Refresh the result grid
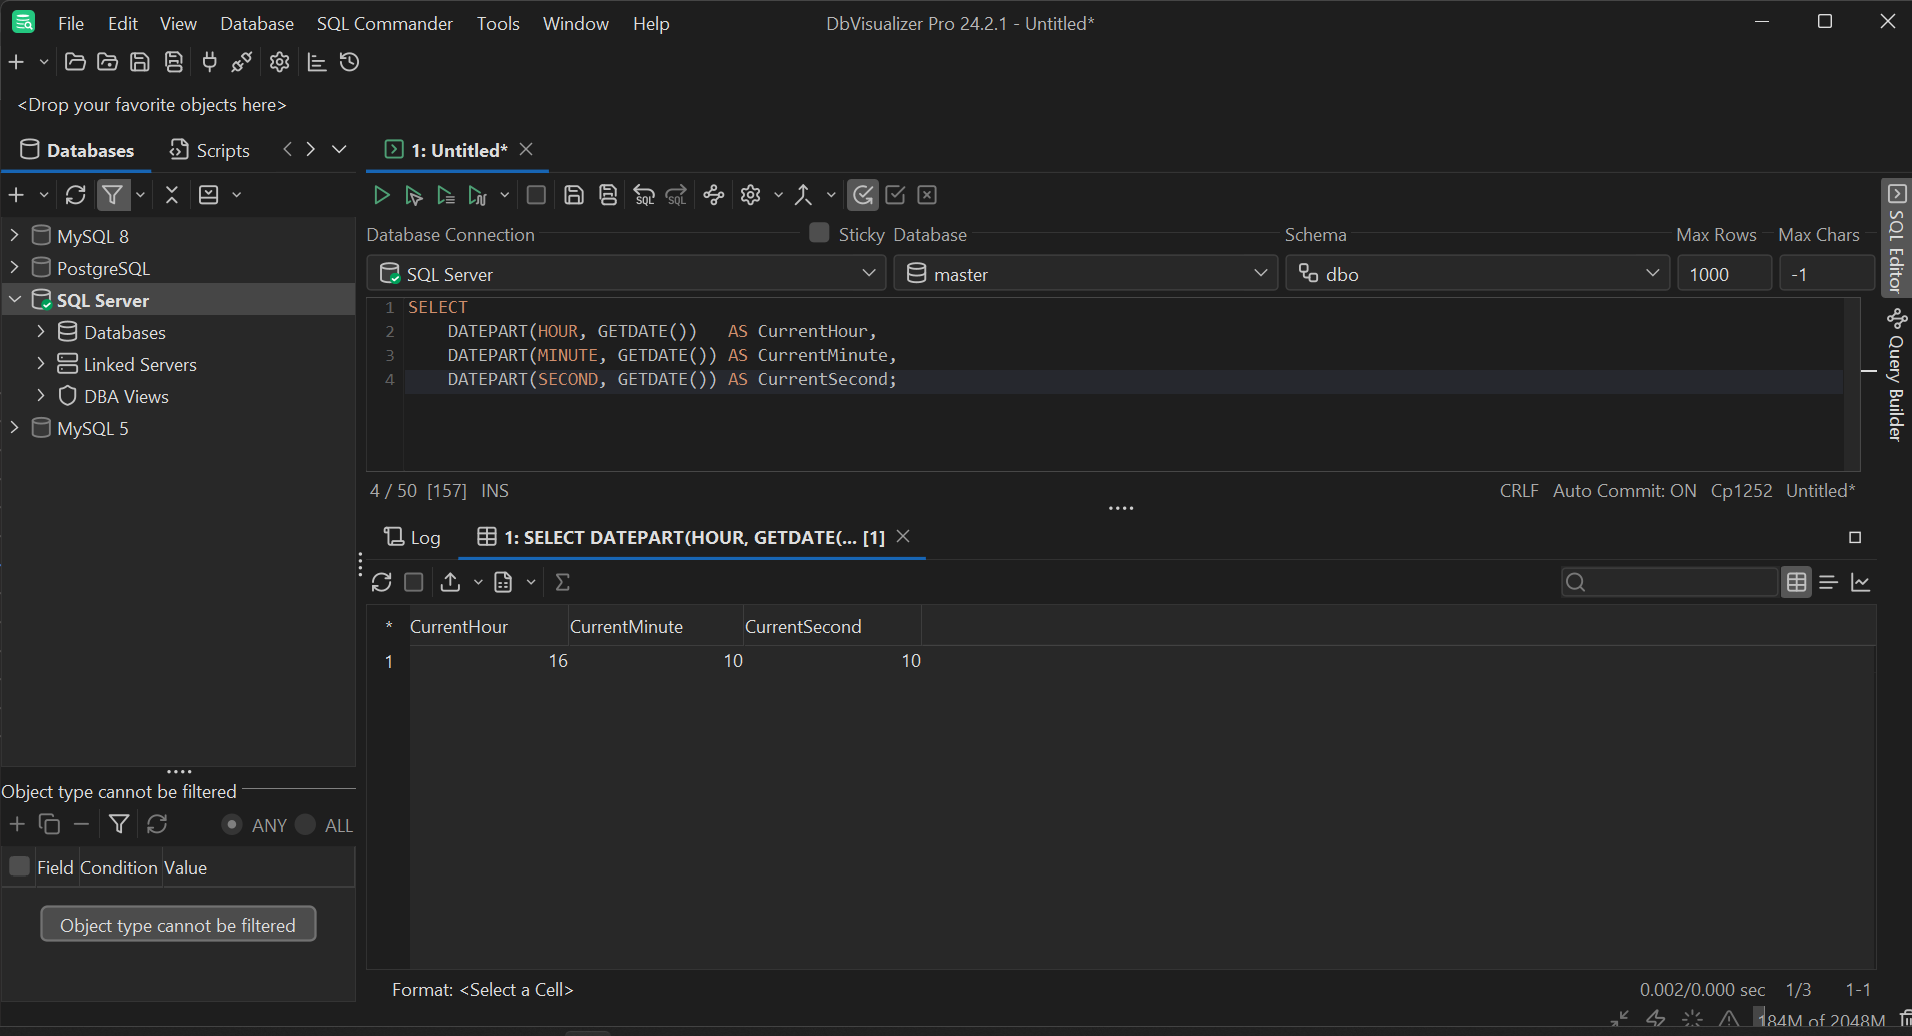 point(381,581)
